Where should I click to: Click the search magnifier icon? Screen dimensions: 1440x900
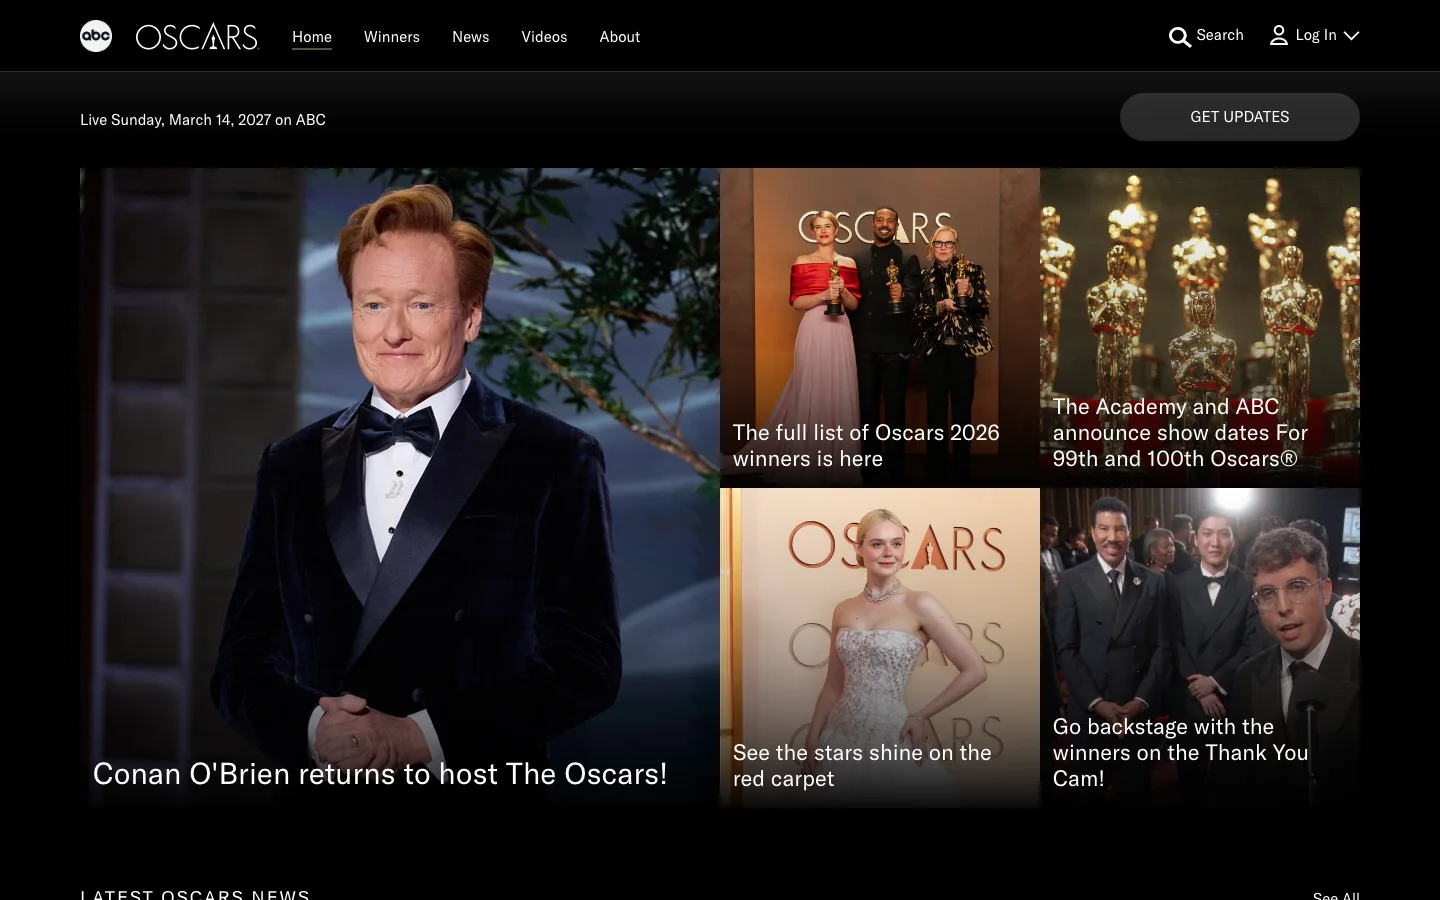[x=1180, y=37]
